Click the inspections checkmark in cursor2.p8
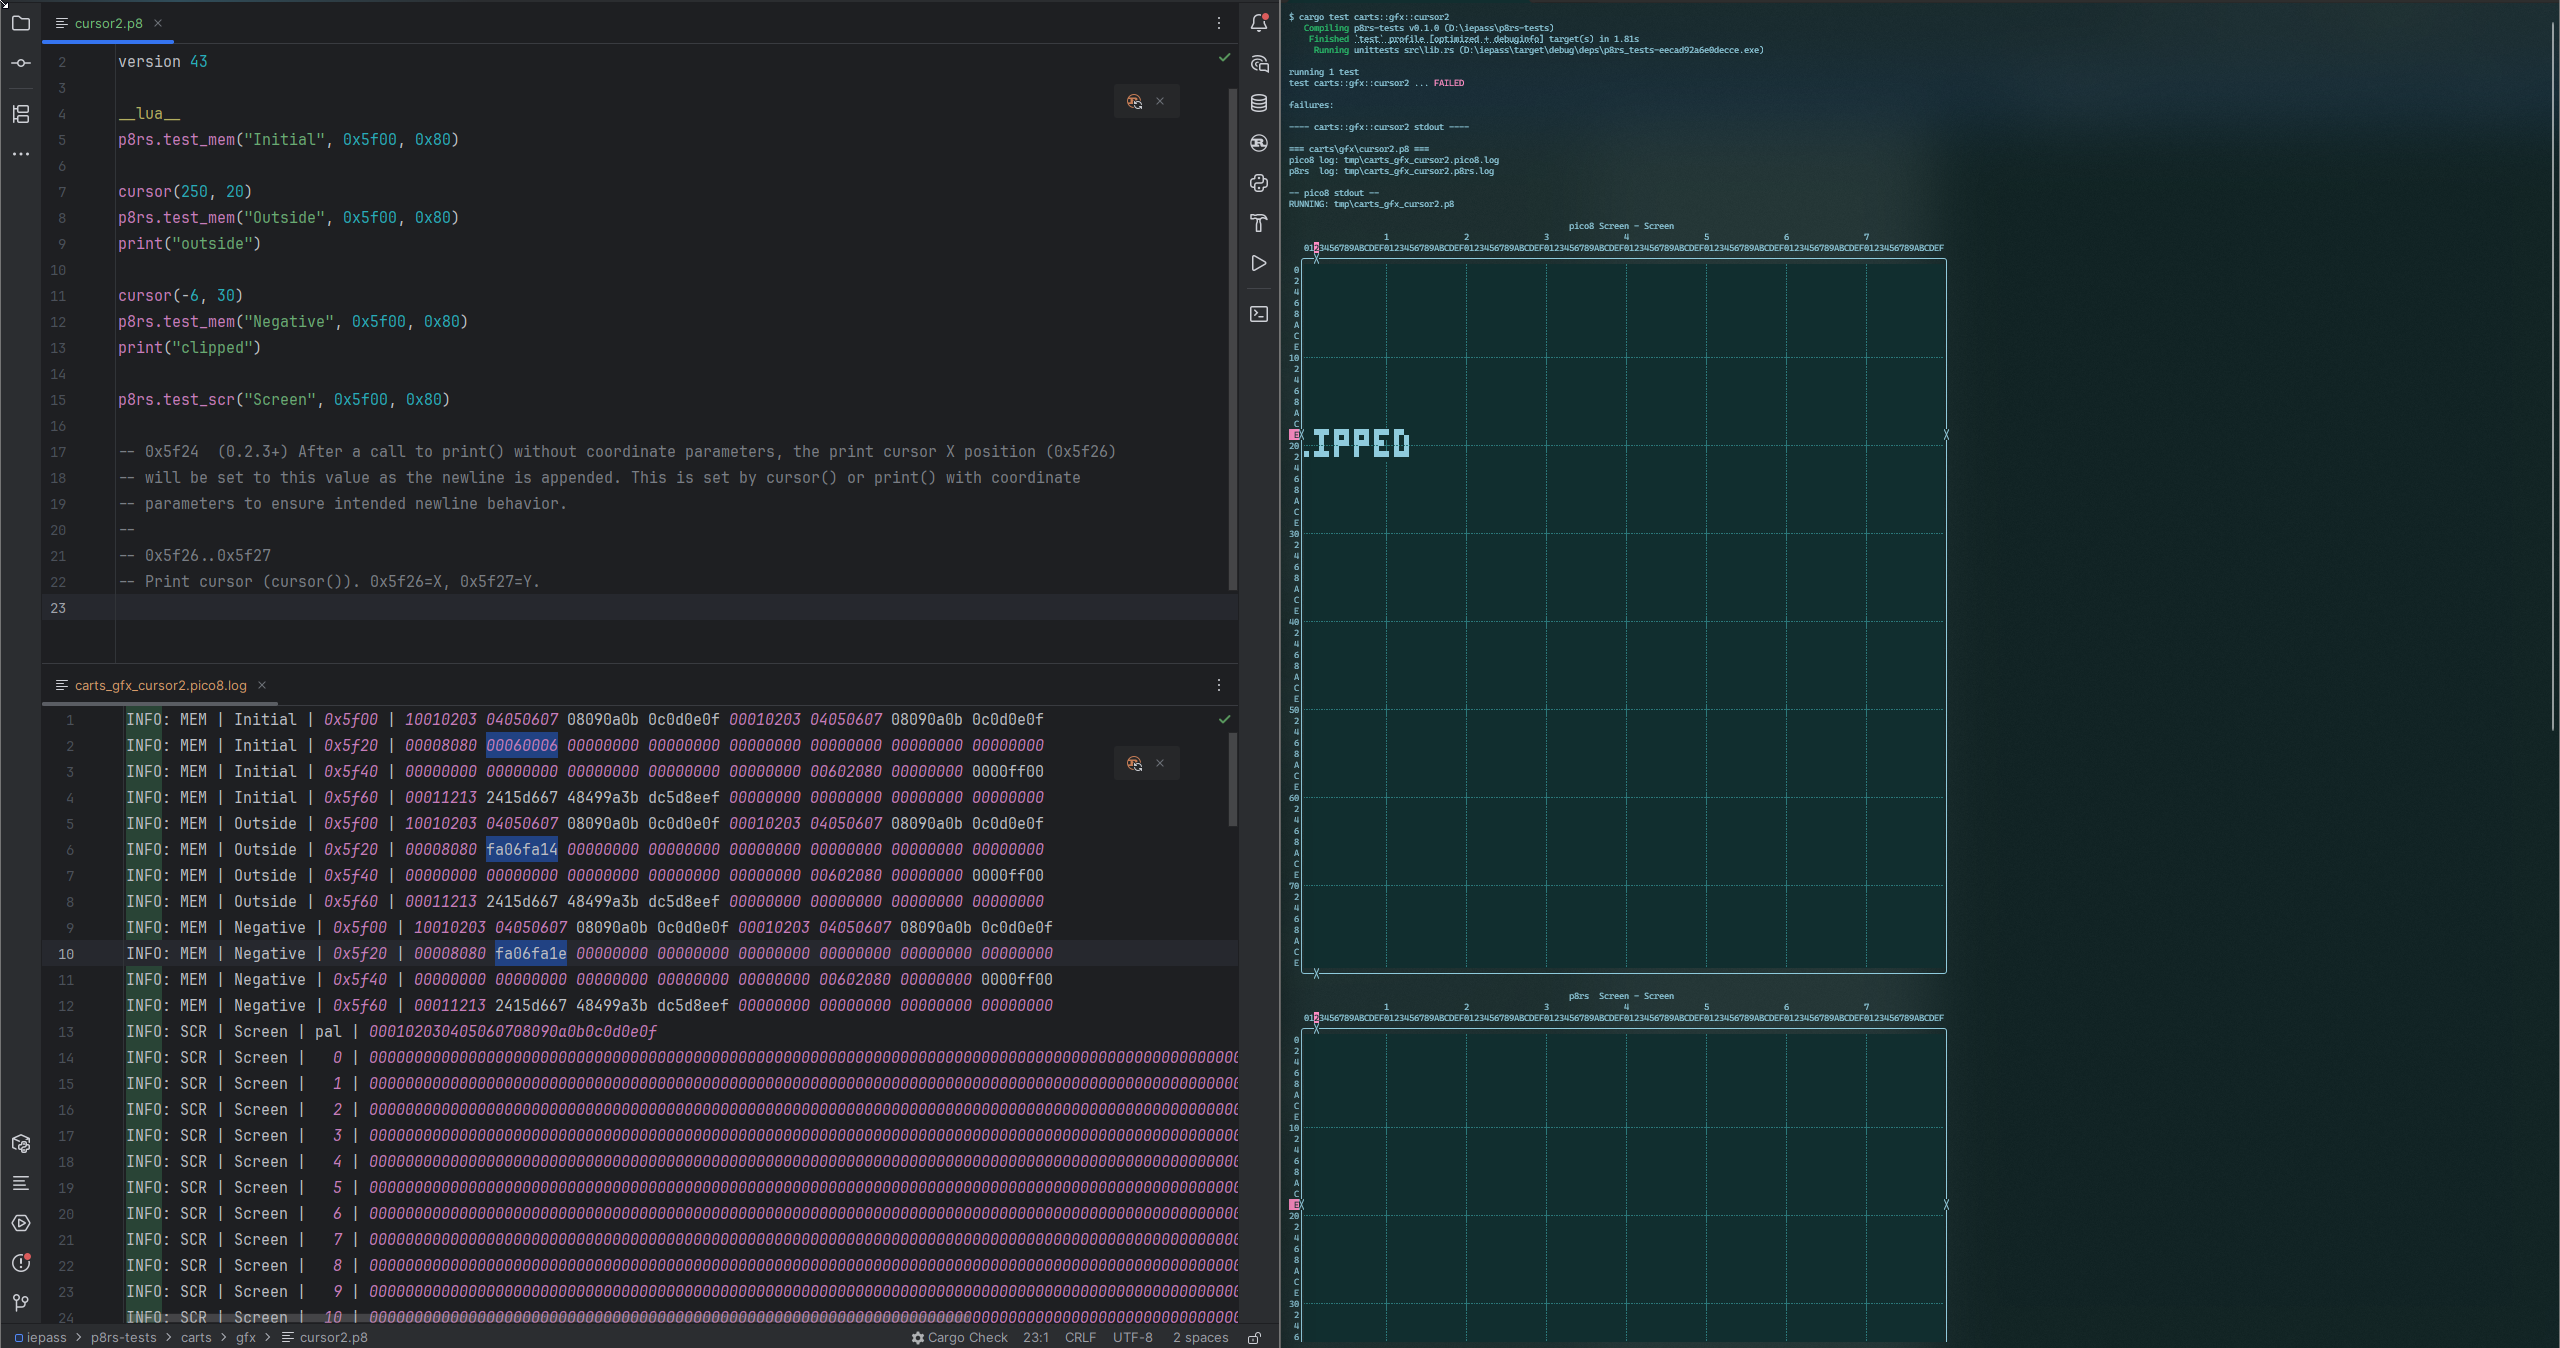 pyautogui.click(x=1224, y=58)
